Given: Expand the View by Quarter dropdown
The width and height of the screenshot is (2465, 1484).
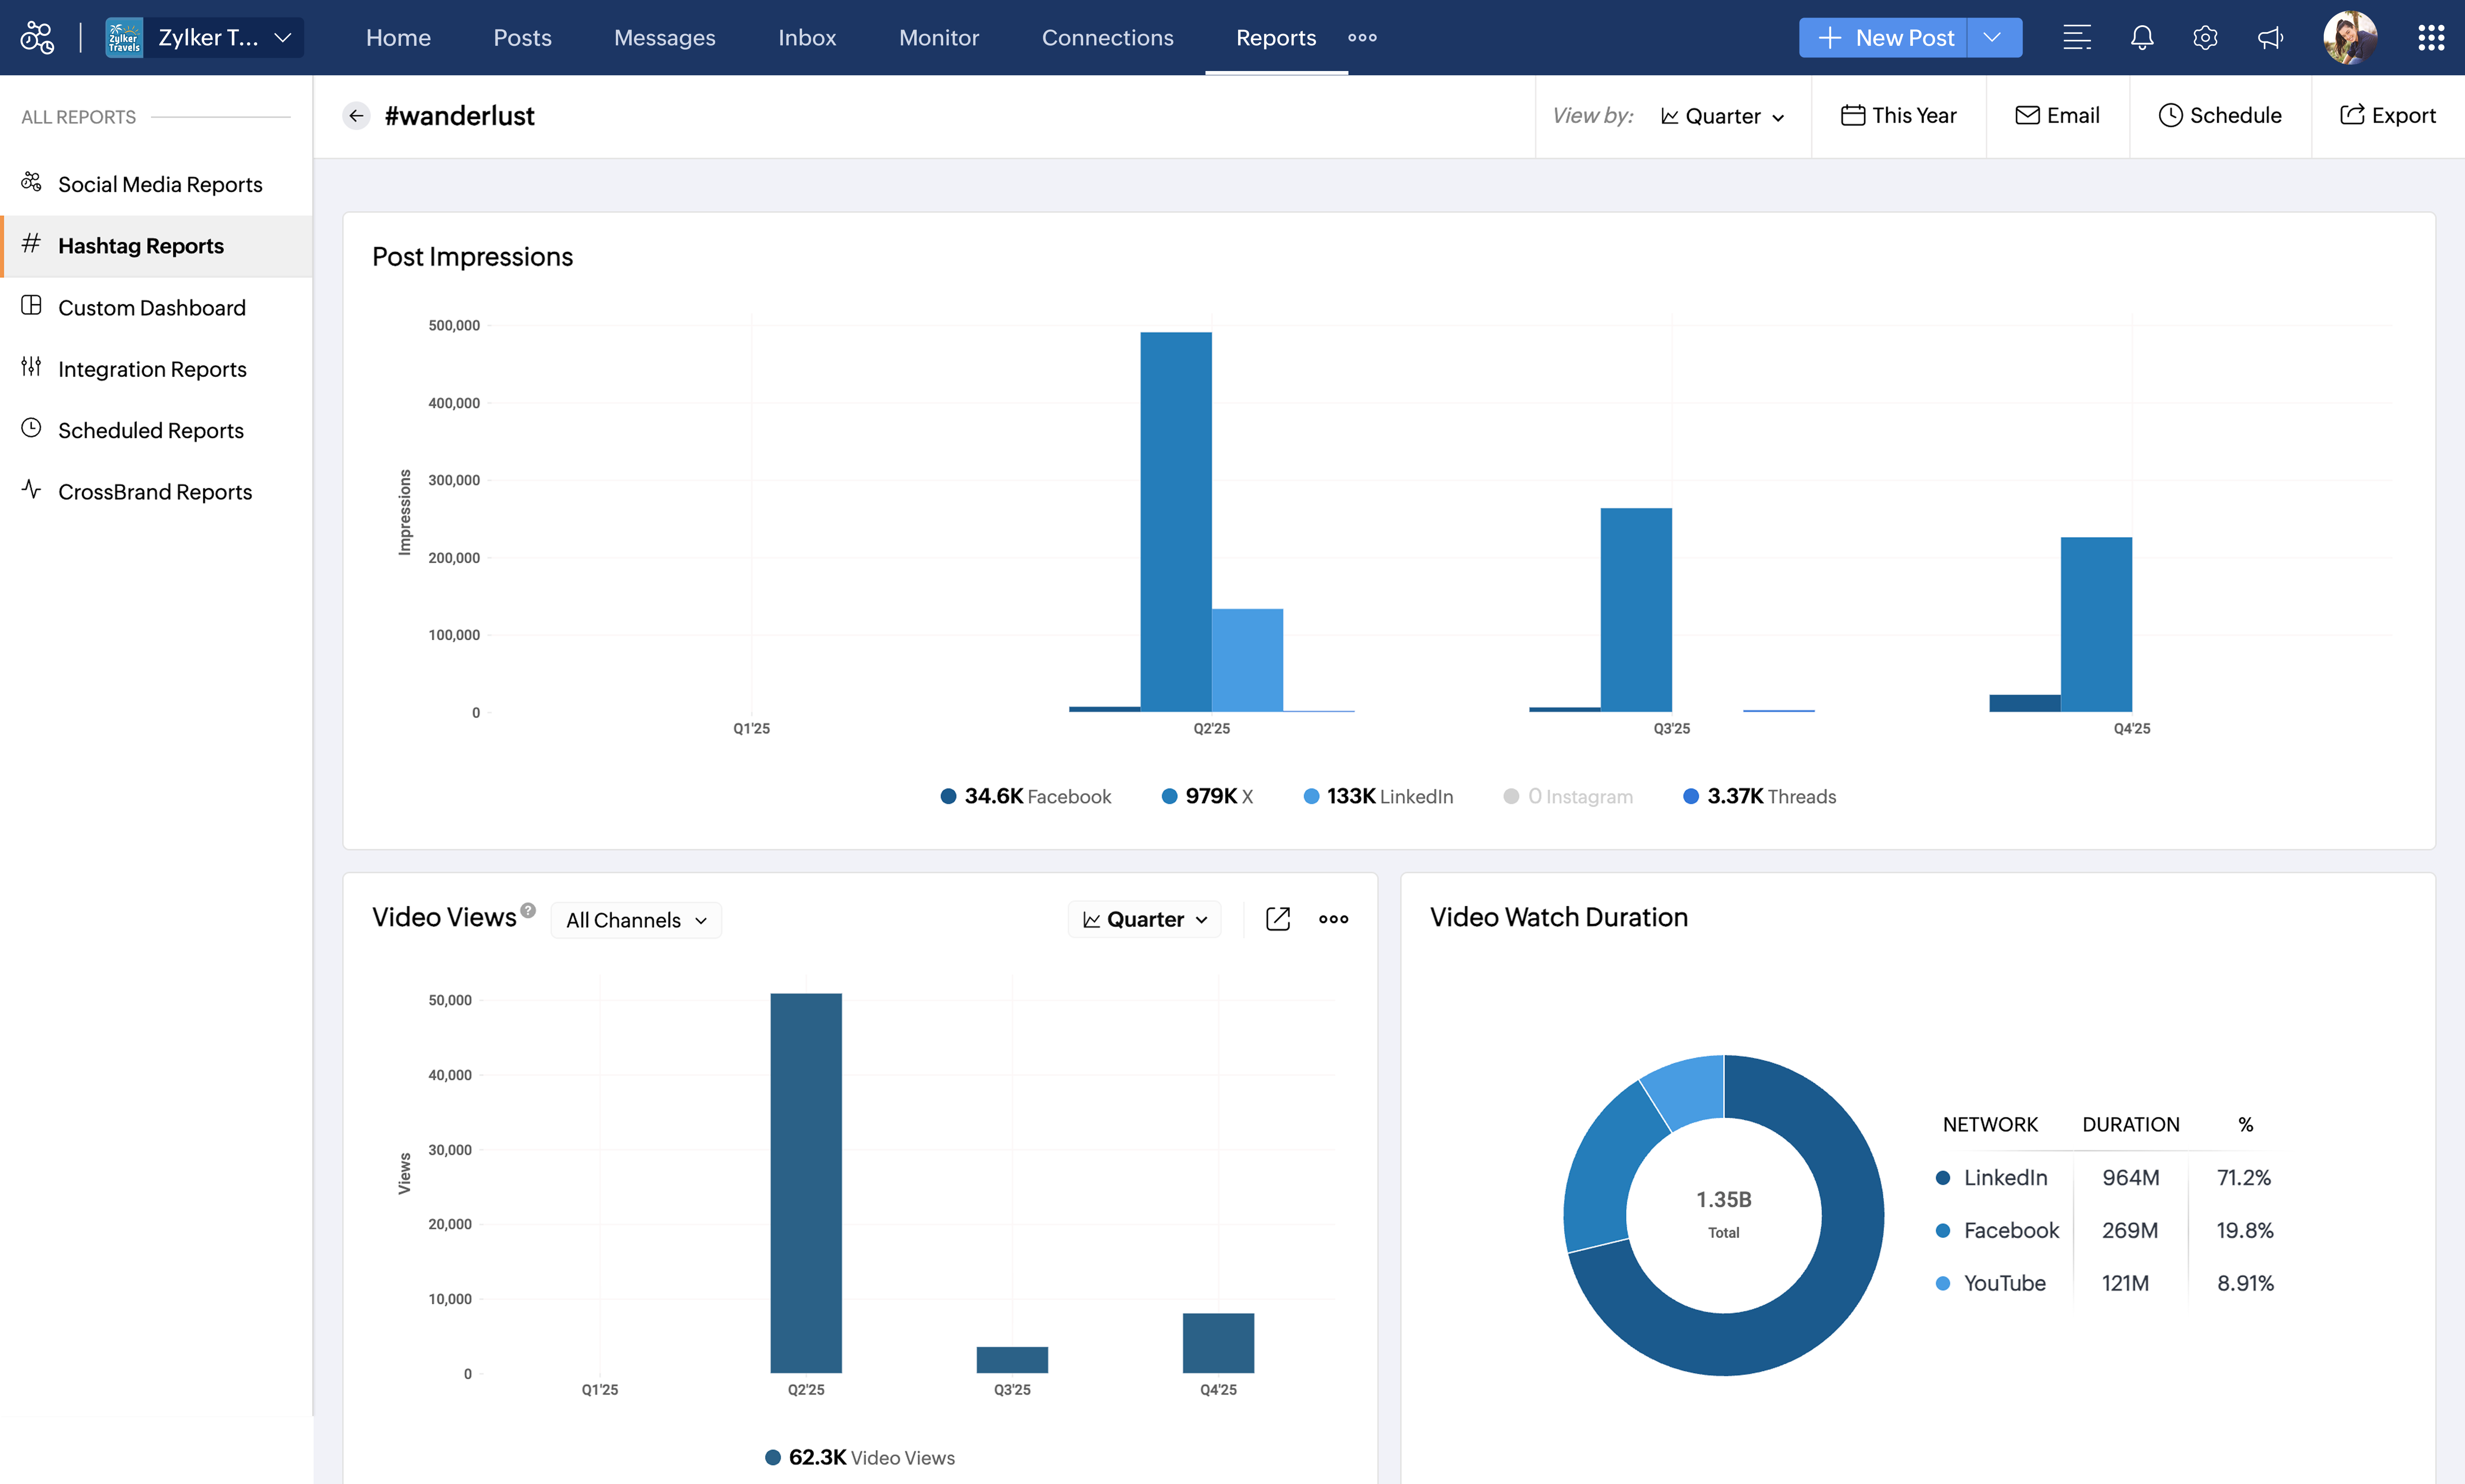Looking at the screenshot, I should [x=1722, y=116].
